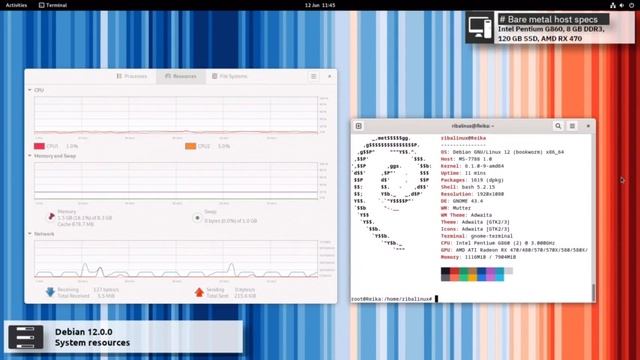Open search in the terminal window
The height and width of the screenshot is (360, 640).
pos(558,126)
